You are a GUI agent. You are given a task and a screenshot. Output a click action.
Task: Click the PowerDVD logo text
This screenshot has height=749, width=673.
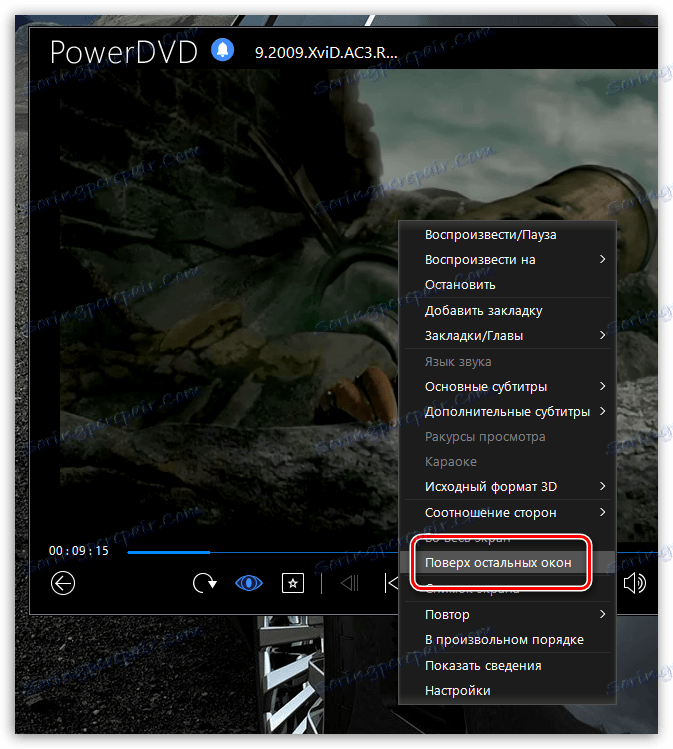point(123,52)
